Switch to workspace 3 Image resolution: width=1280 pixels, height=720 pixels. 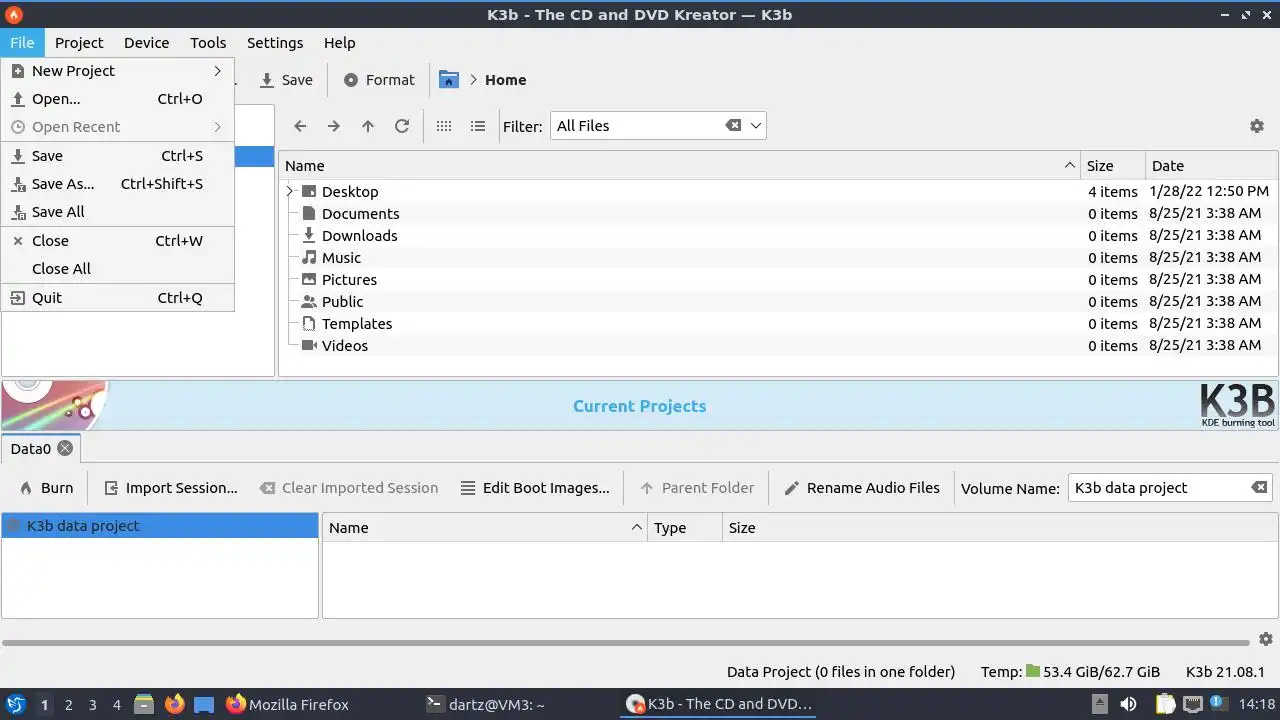pos(92,705)
